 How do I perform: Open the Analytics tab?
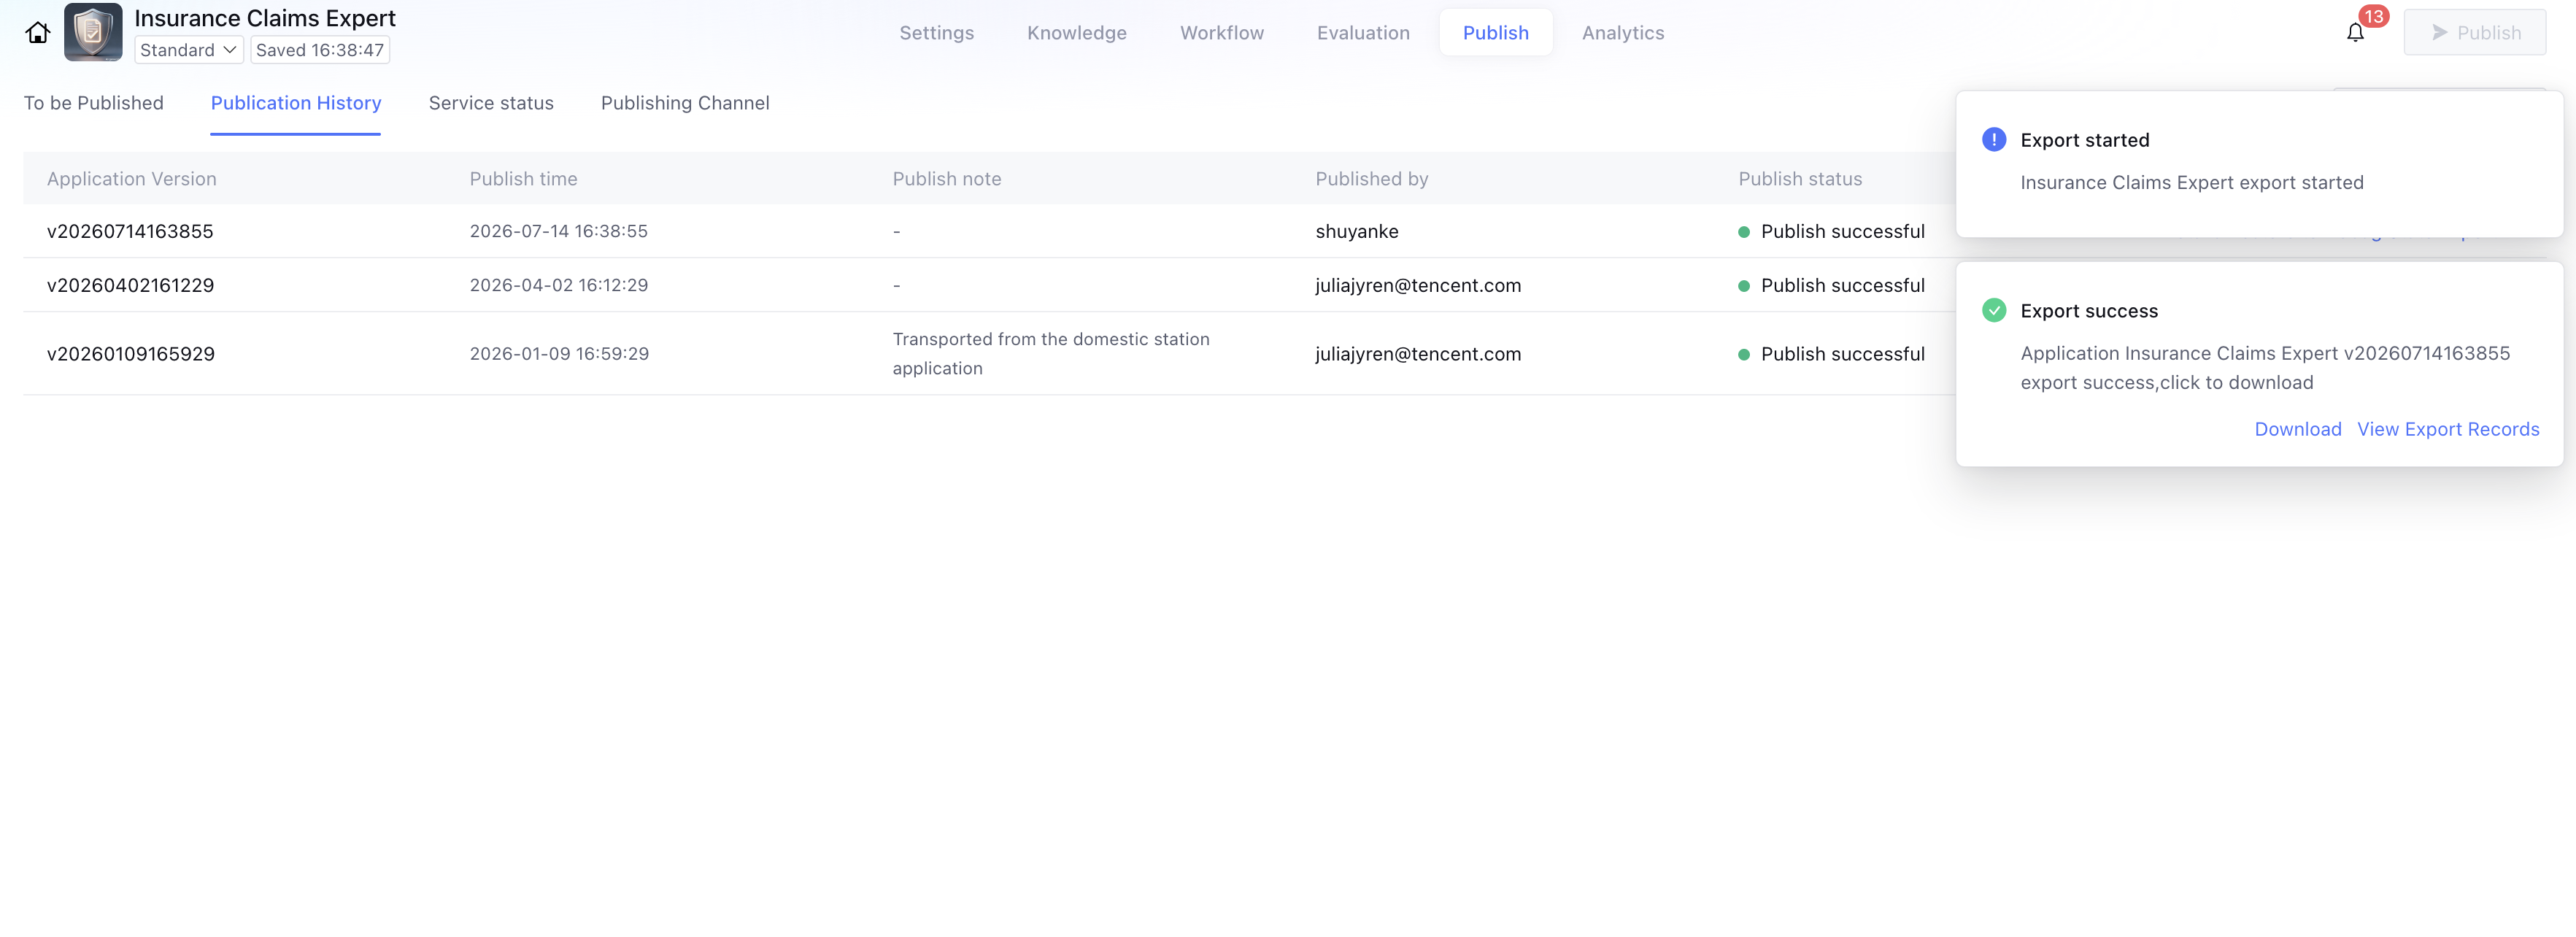click(x=1622, y=33)
